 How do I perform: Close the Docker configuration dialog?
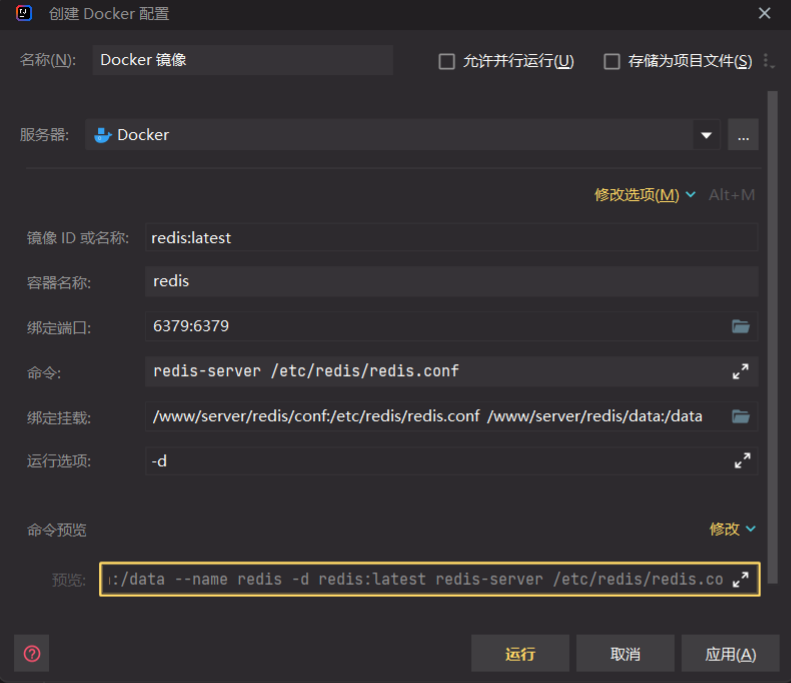(x=764, y=13)
